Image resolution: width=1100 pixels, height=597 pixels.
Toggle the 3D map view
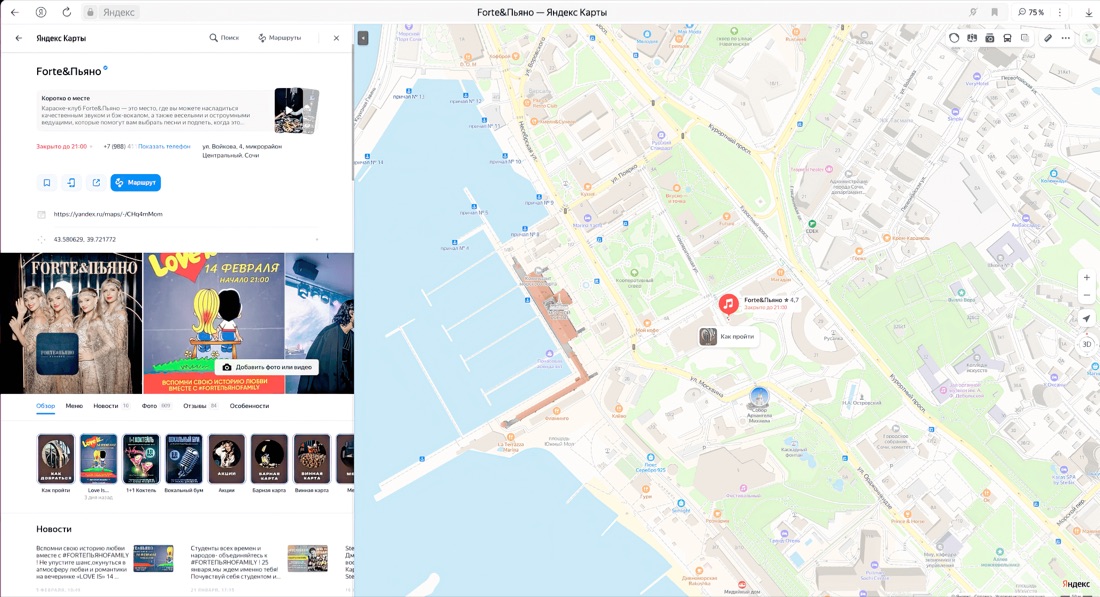(x=1087, y=344)
